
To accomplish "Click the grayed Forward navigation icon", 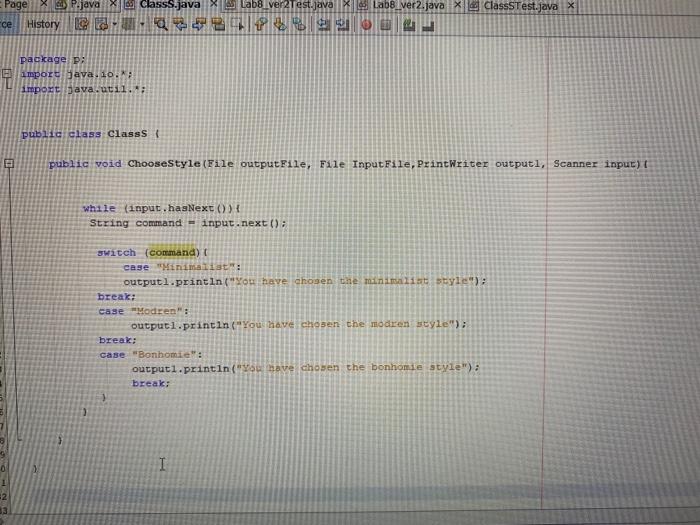I will pos(129,24).
